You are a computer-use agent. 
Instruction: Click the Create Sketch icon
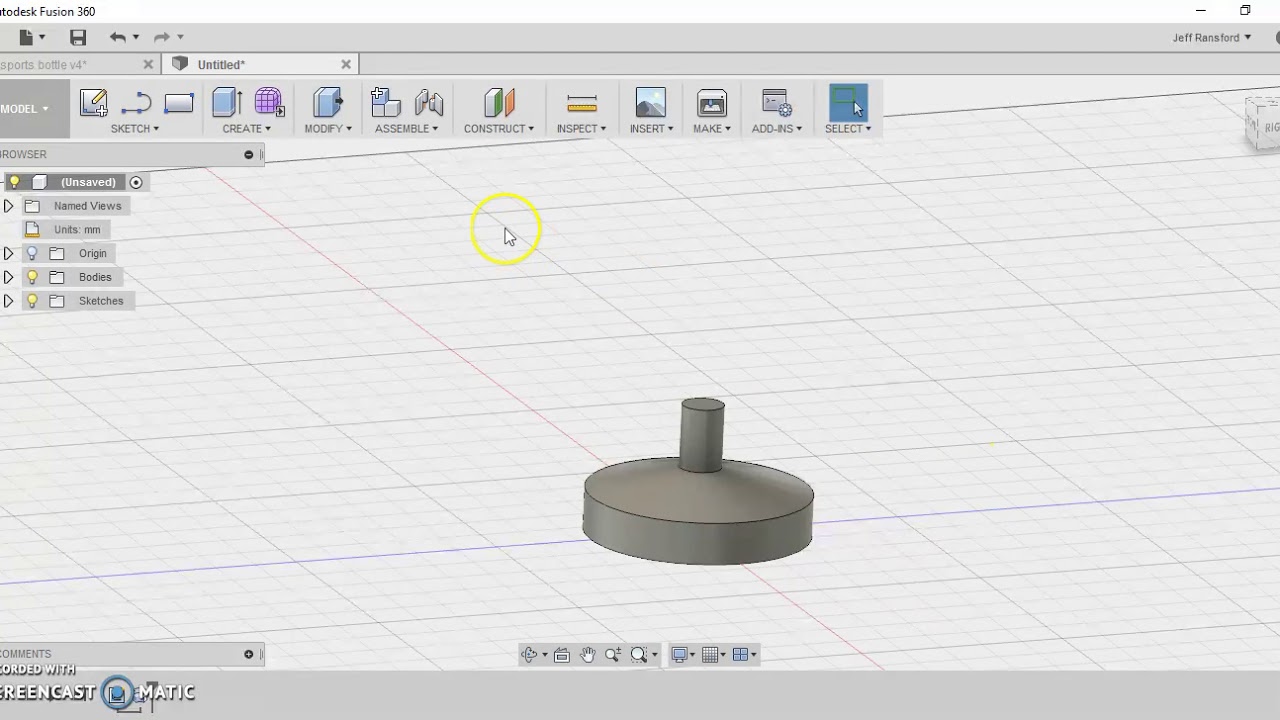(x=94, y=103)
